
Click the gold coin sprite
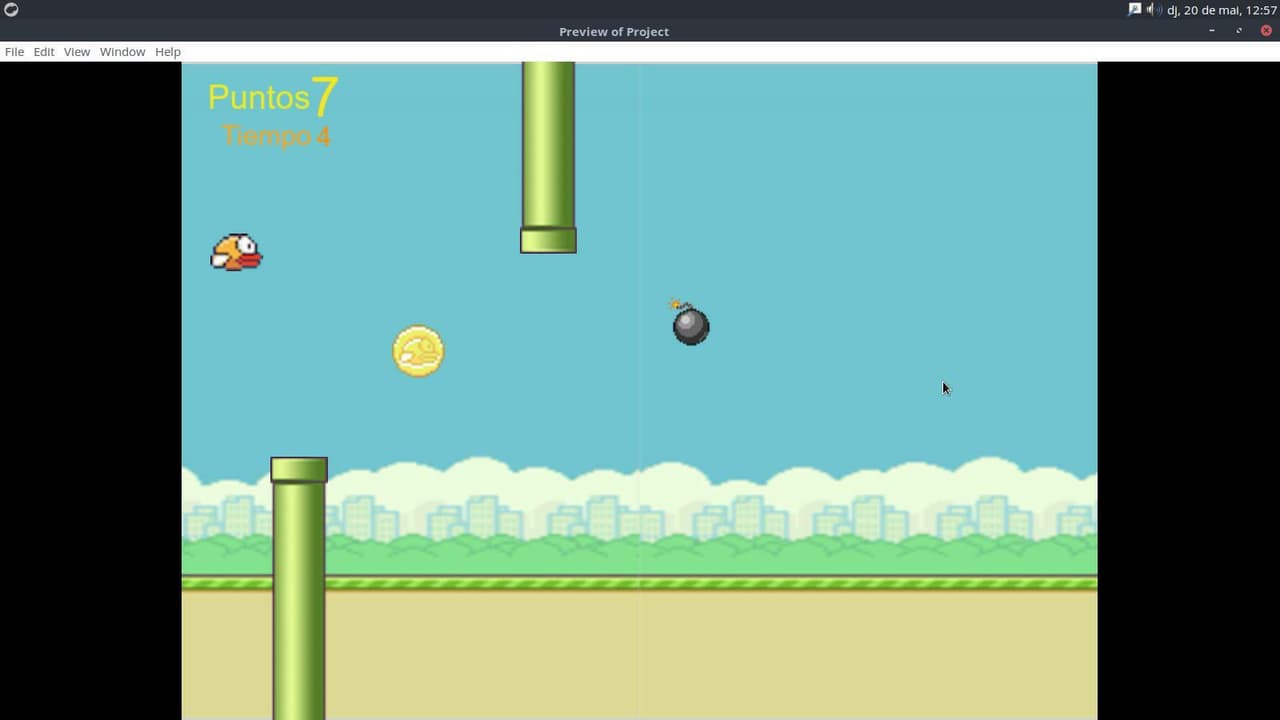tap(418, 351)
